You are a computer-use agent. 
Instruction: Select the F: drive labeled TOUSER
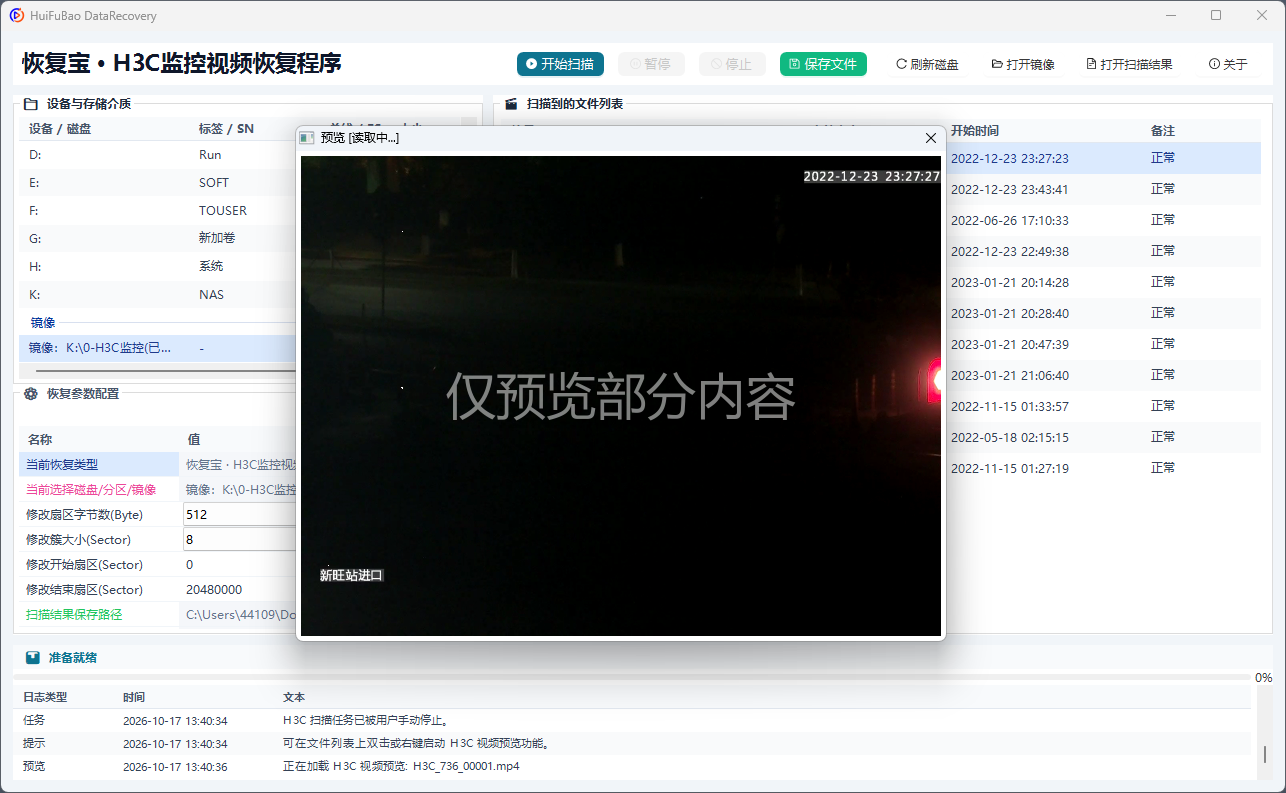pos(157,211)
